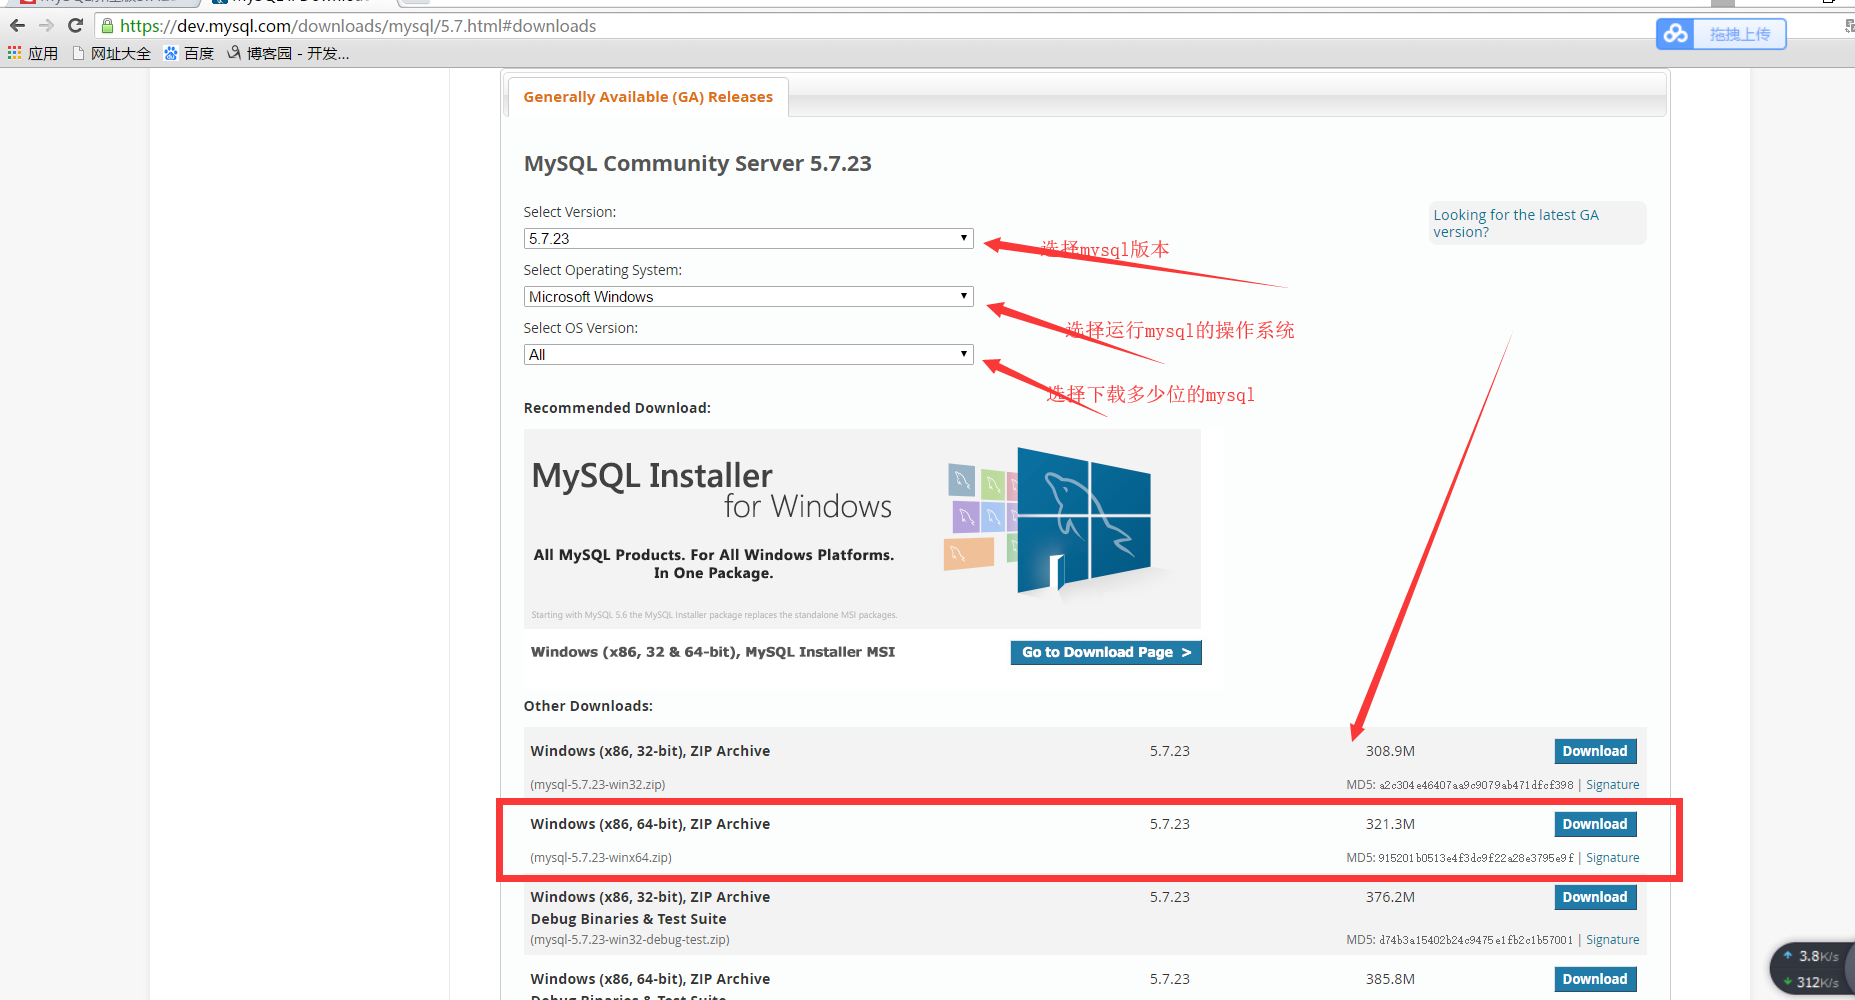Viewport: 1855px width, 1000px height.
Task: Download 32-bit Debug Binaries ZIP 376.2M
Action: [x=1595, y=897]
